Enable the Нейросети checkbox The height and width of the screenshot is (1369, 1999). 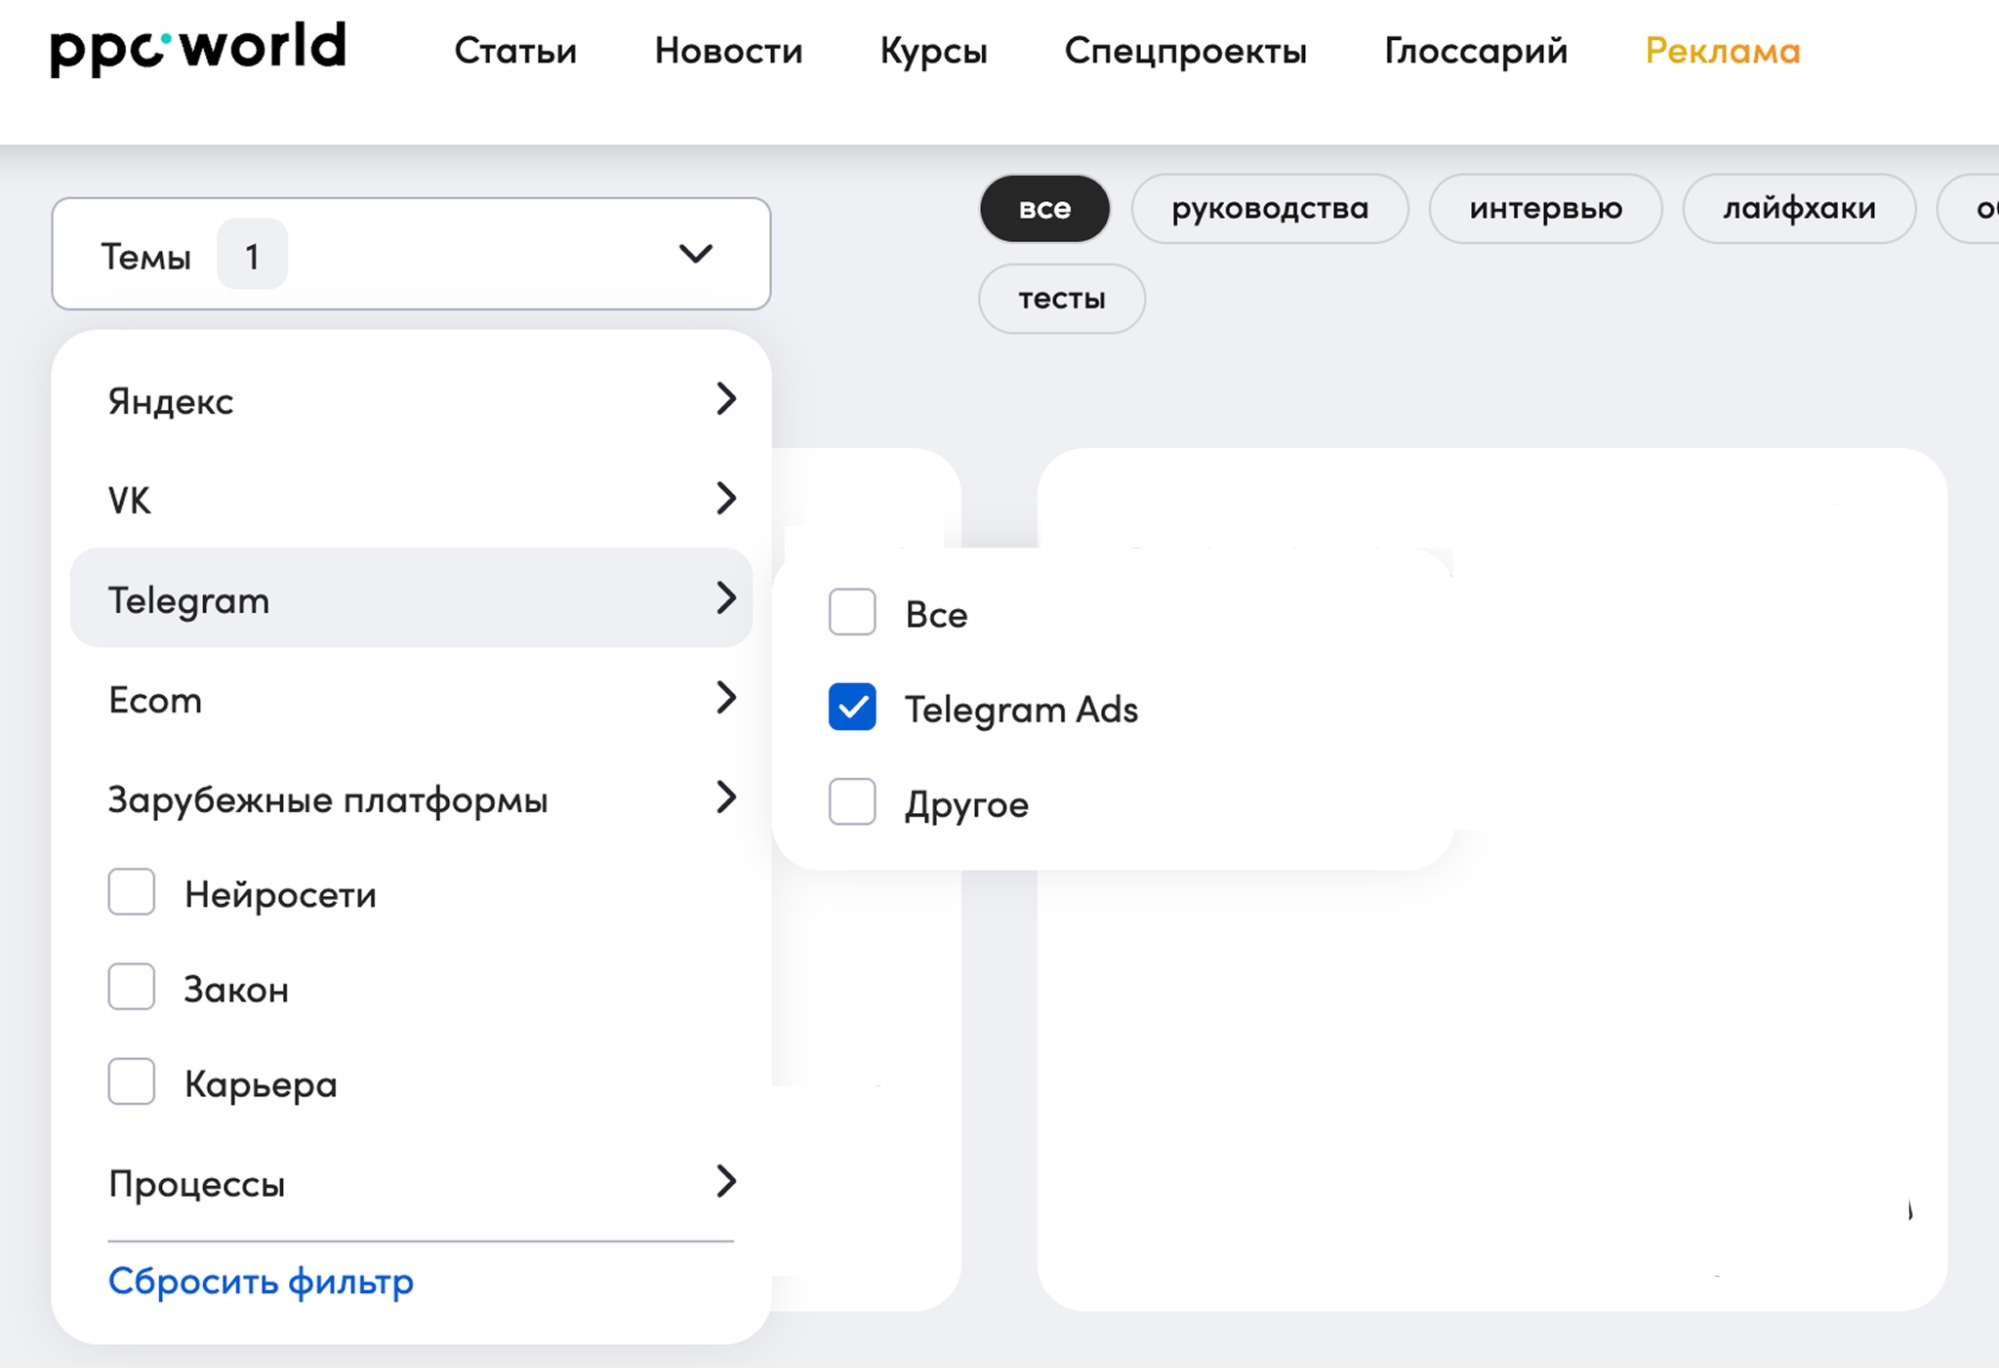tap(130, 892)
